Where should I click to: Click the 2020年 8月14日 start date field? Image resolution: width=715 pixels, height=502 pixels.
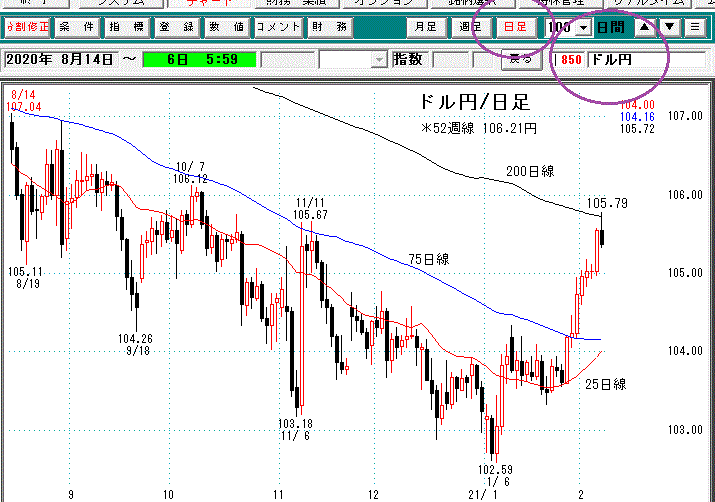click(x=60, y=60)
